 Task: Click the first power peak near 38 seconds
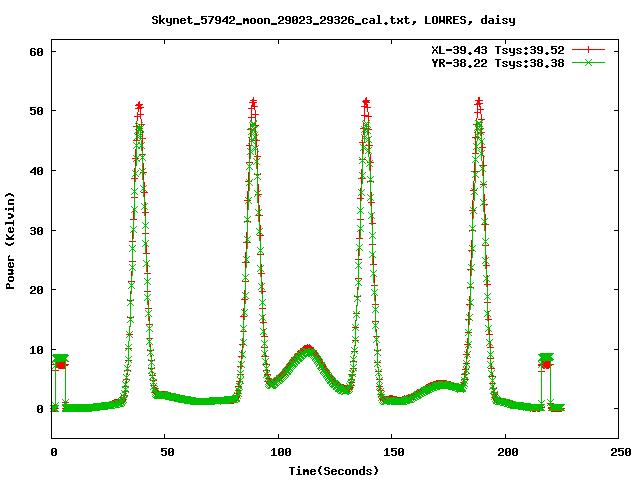pos(139,107)
